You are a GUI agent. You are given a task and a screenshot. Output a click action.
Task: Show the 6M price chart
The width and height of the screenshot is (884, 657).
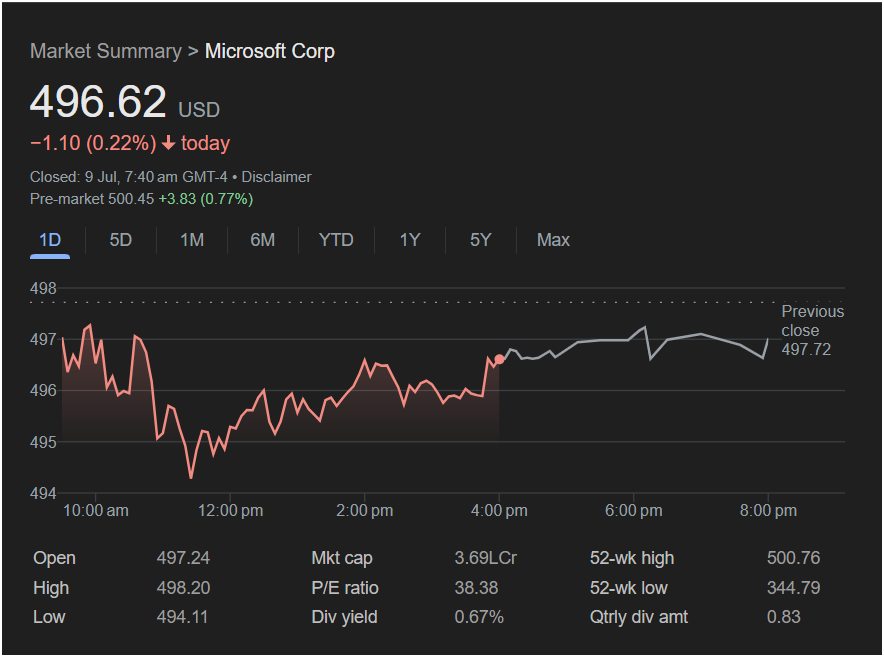pos(263,240)
